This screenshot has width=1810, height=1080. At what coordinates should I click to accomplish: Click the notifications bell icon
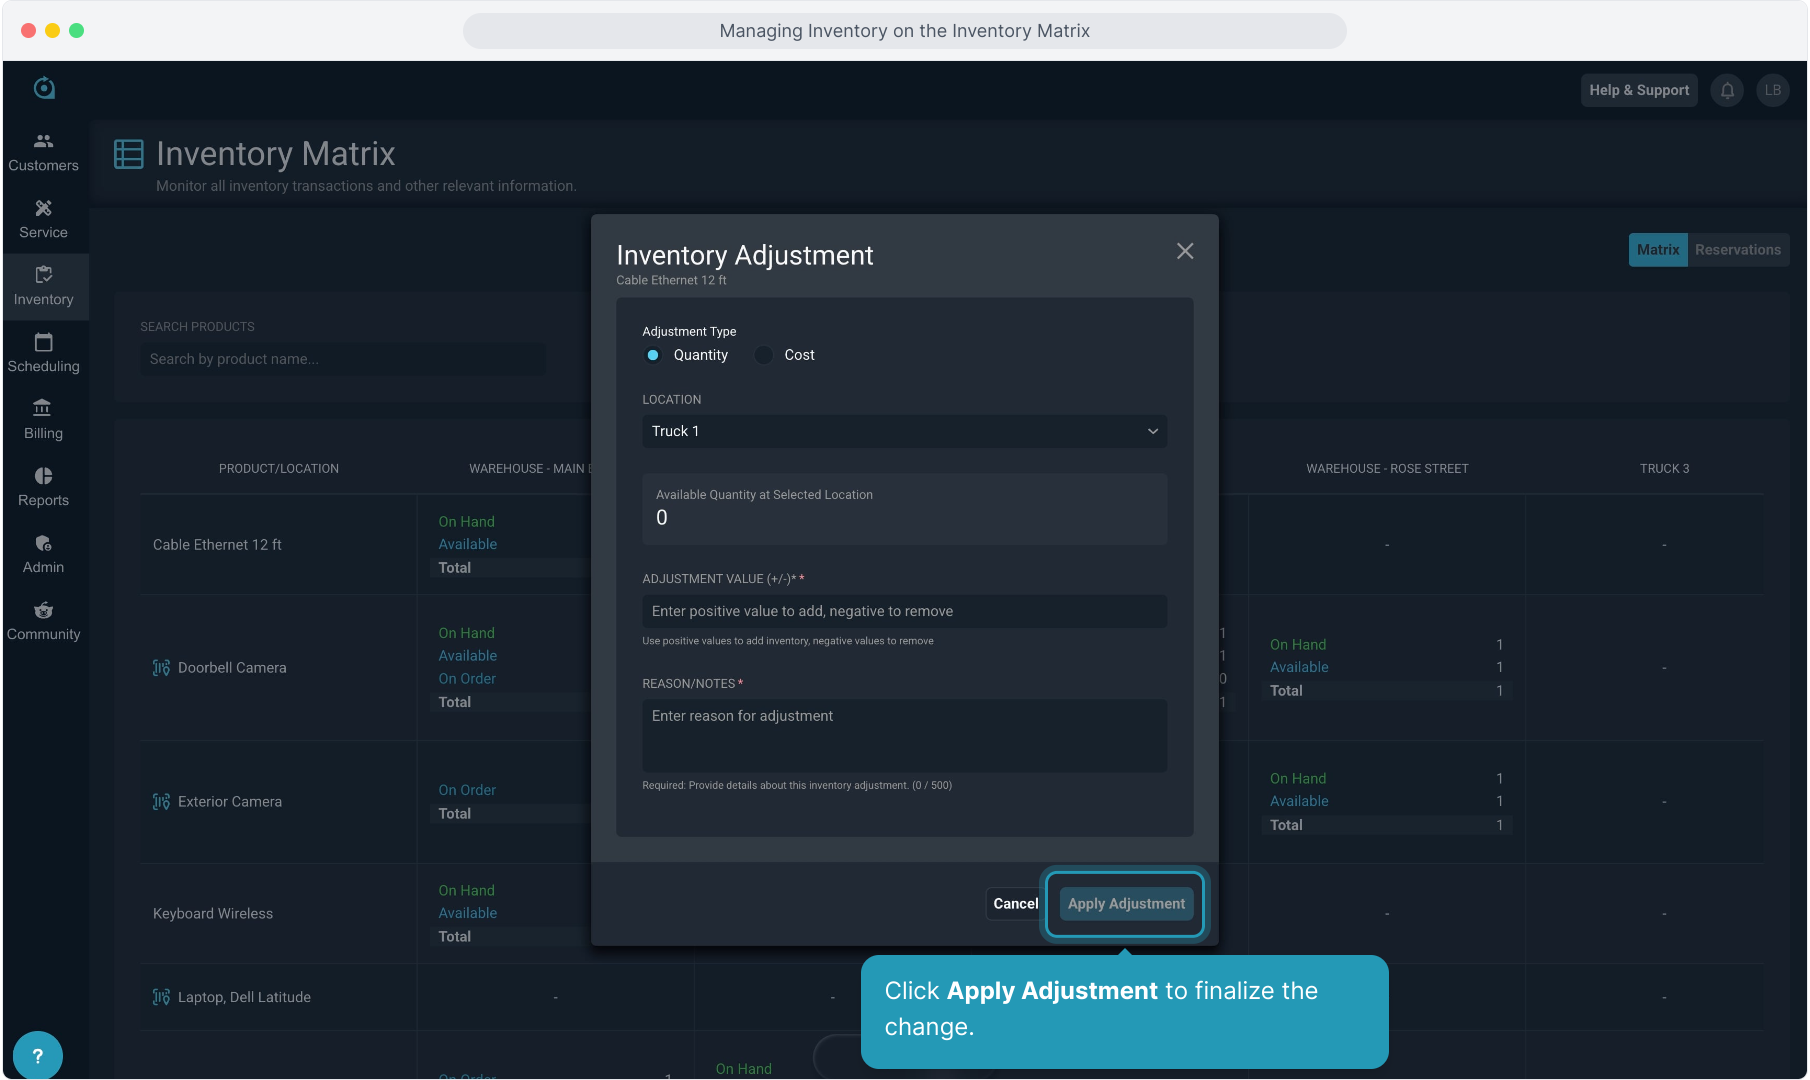(1727, 90)
